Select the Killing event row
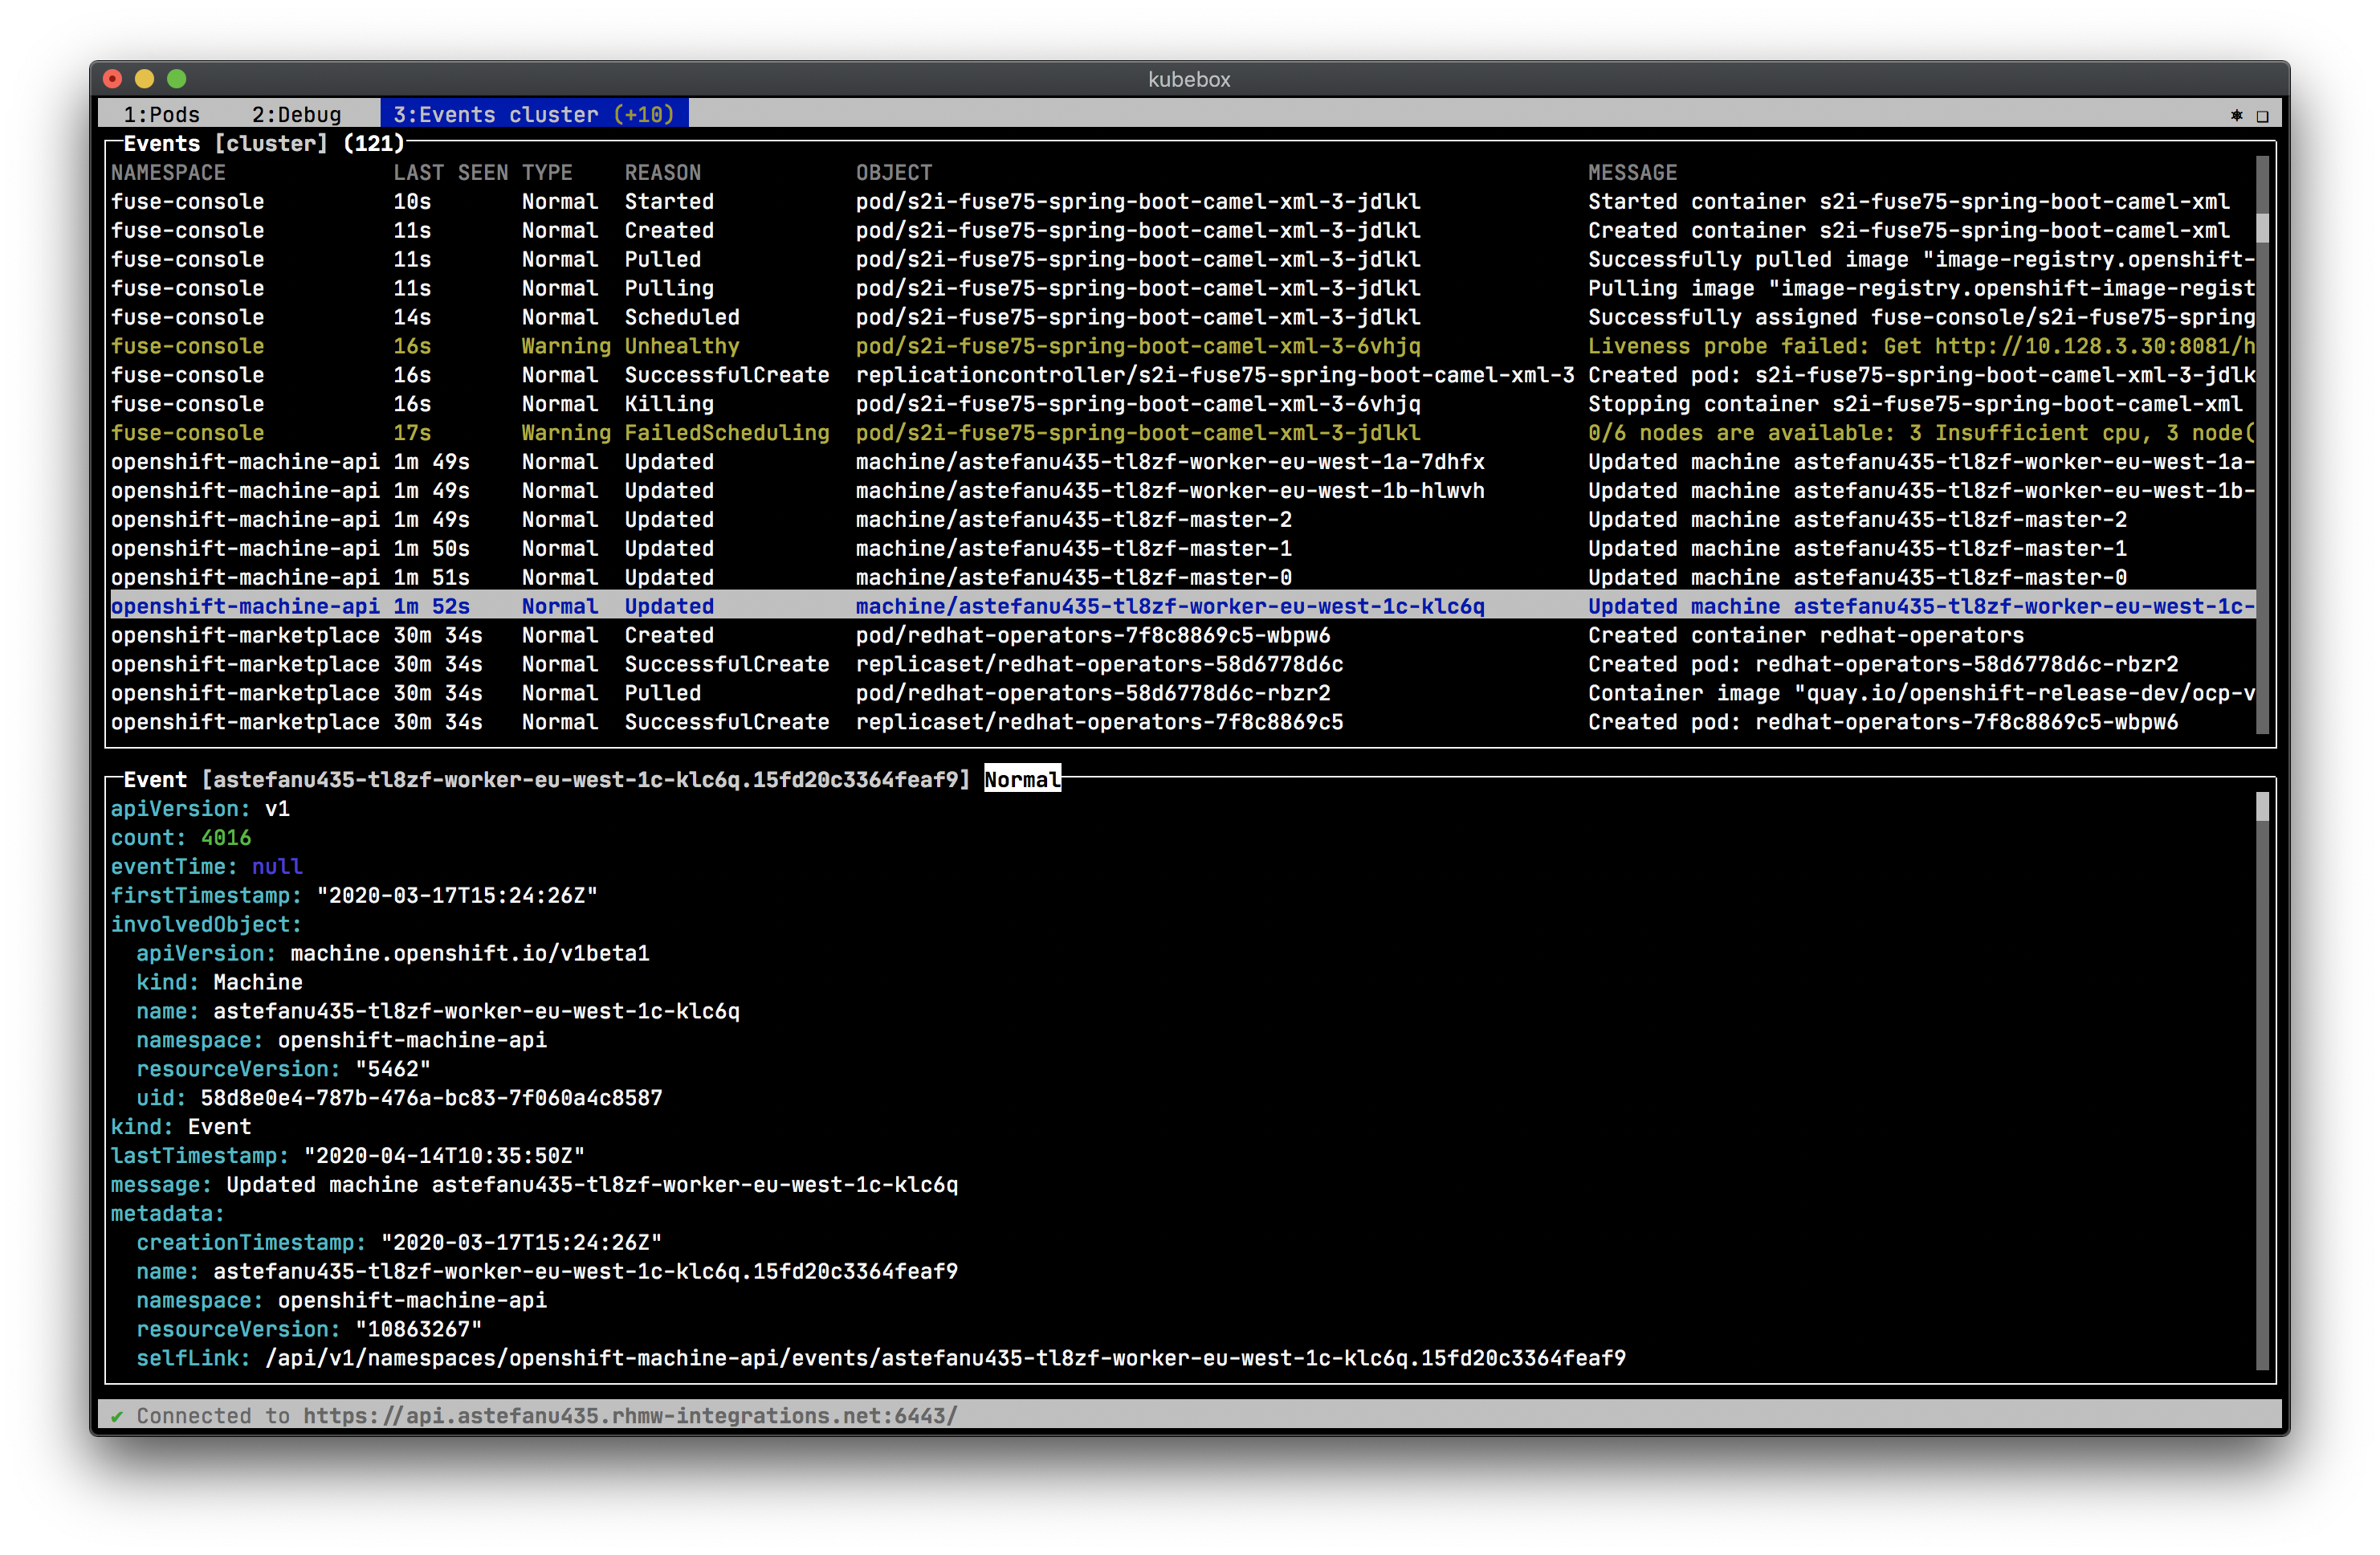The width and height of the screenshot is (2380, 1555). click(x=668, y=404)
